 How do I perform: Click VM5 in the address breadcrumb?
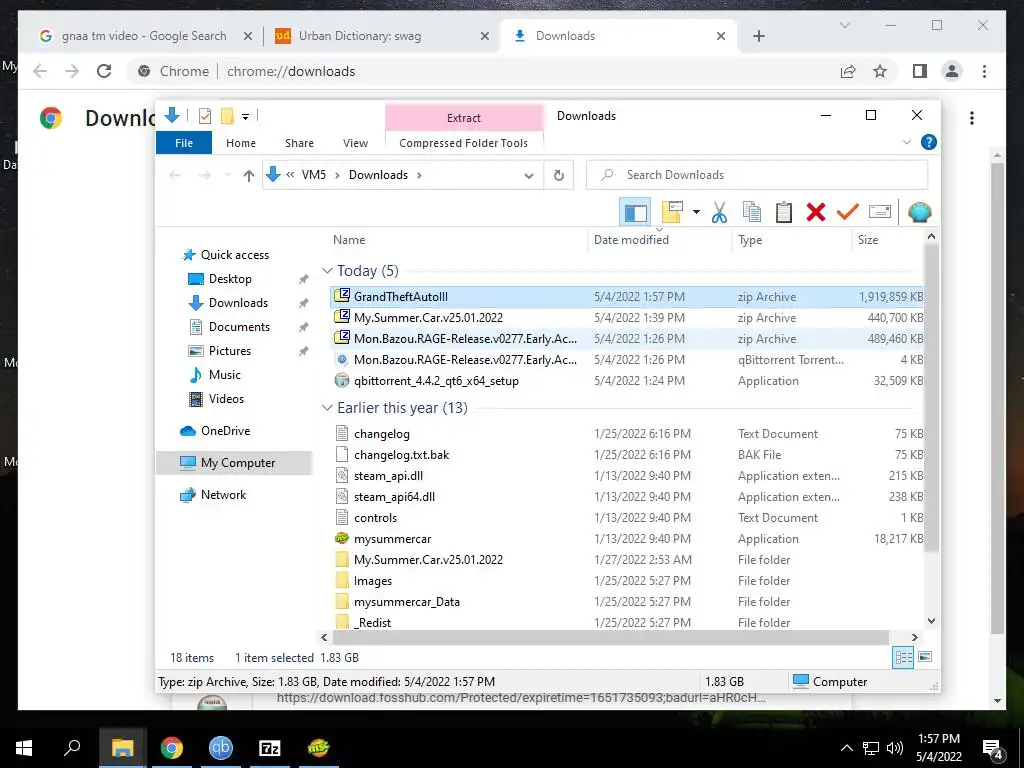[313, 175]
